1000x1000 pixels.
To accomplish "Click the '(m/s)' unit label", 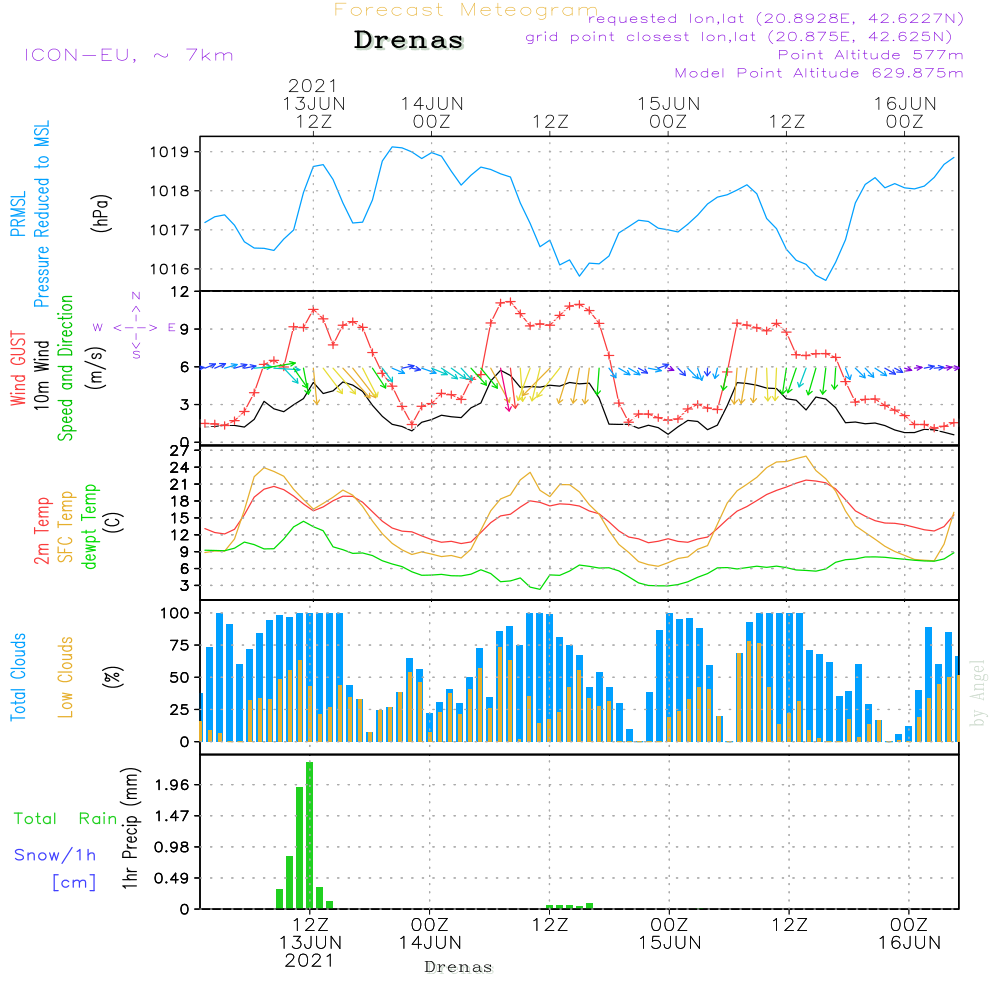I will pos(96,368).
